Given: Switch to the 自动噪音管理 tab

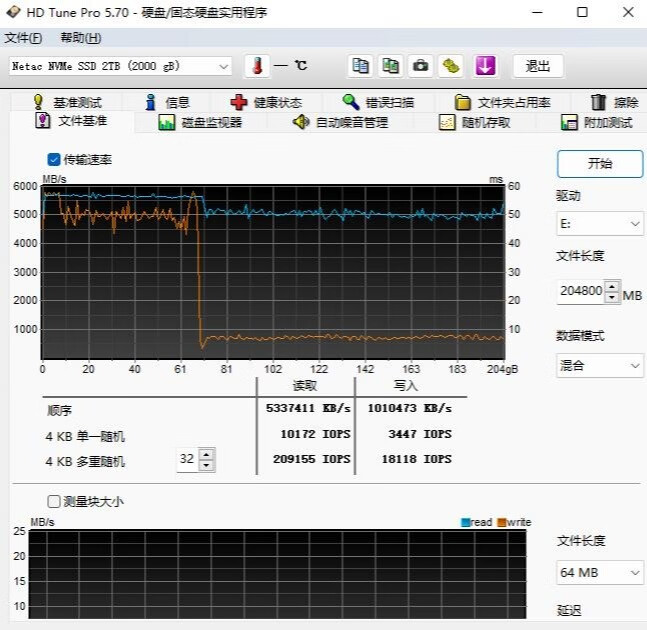Looking at the screenshot, I should (x=340, y=123).
